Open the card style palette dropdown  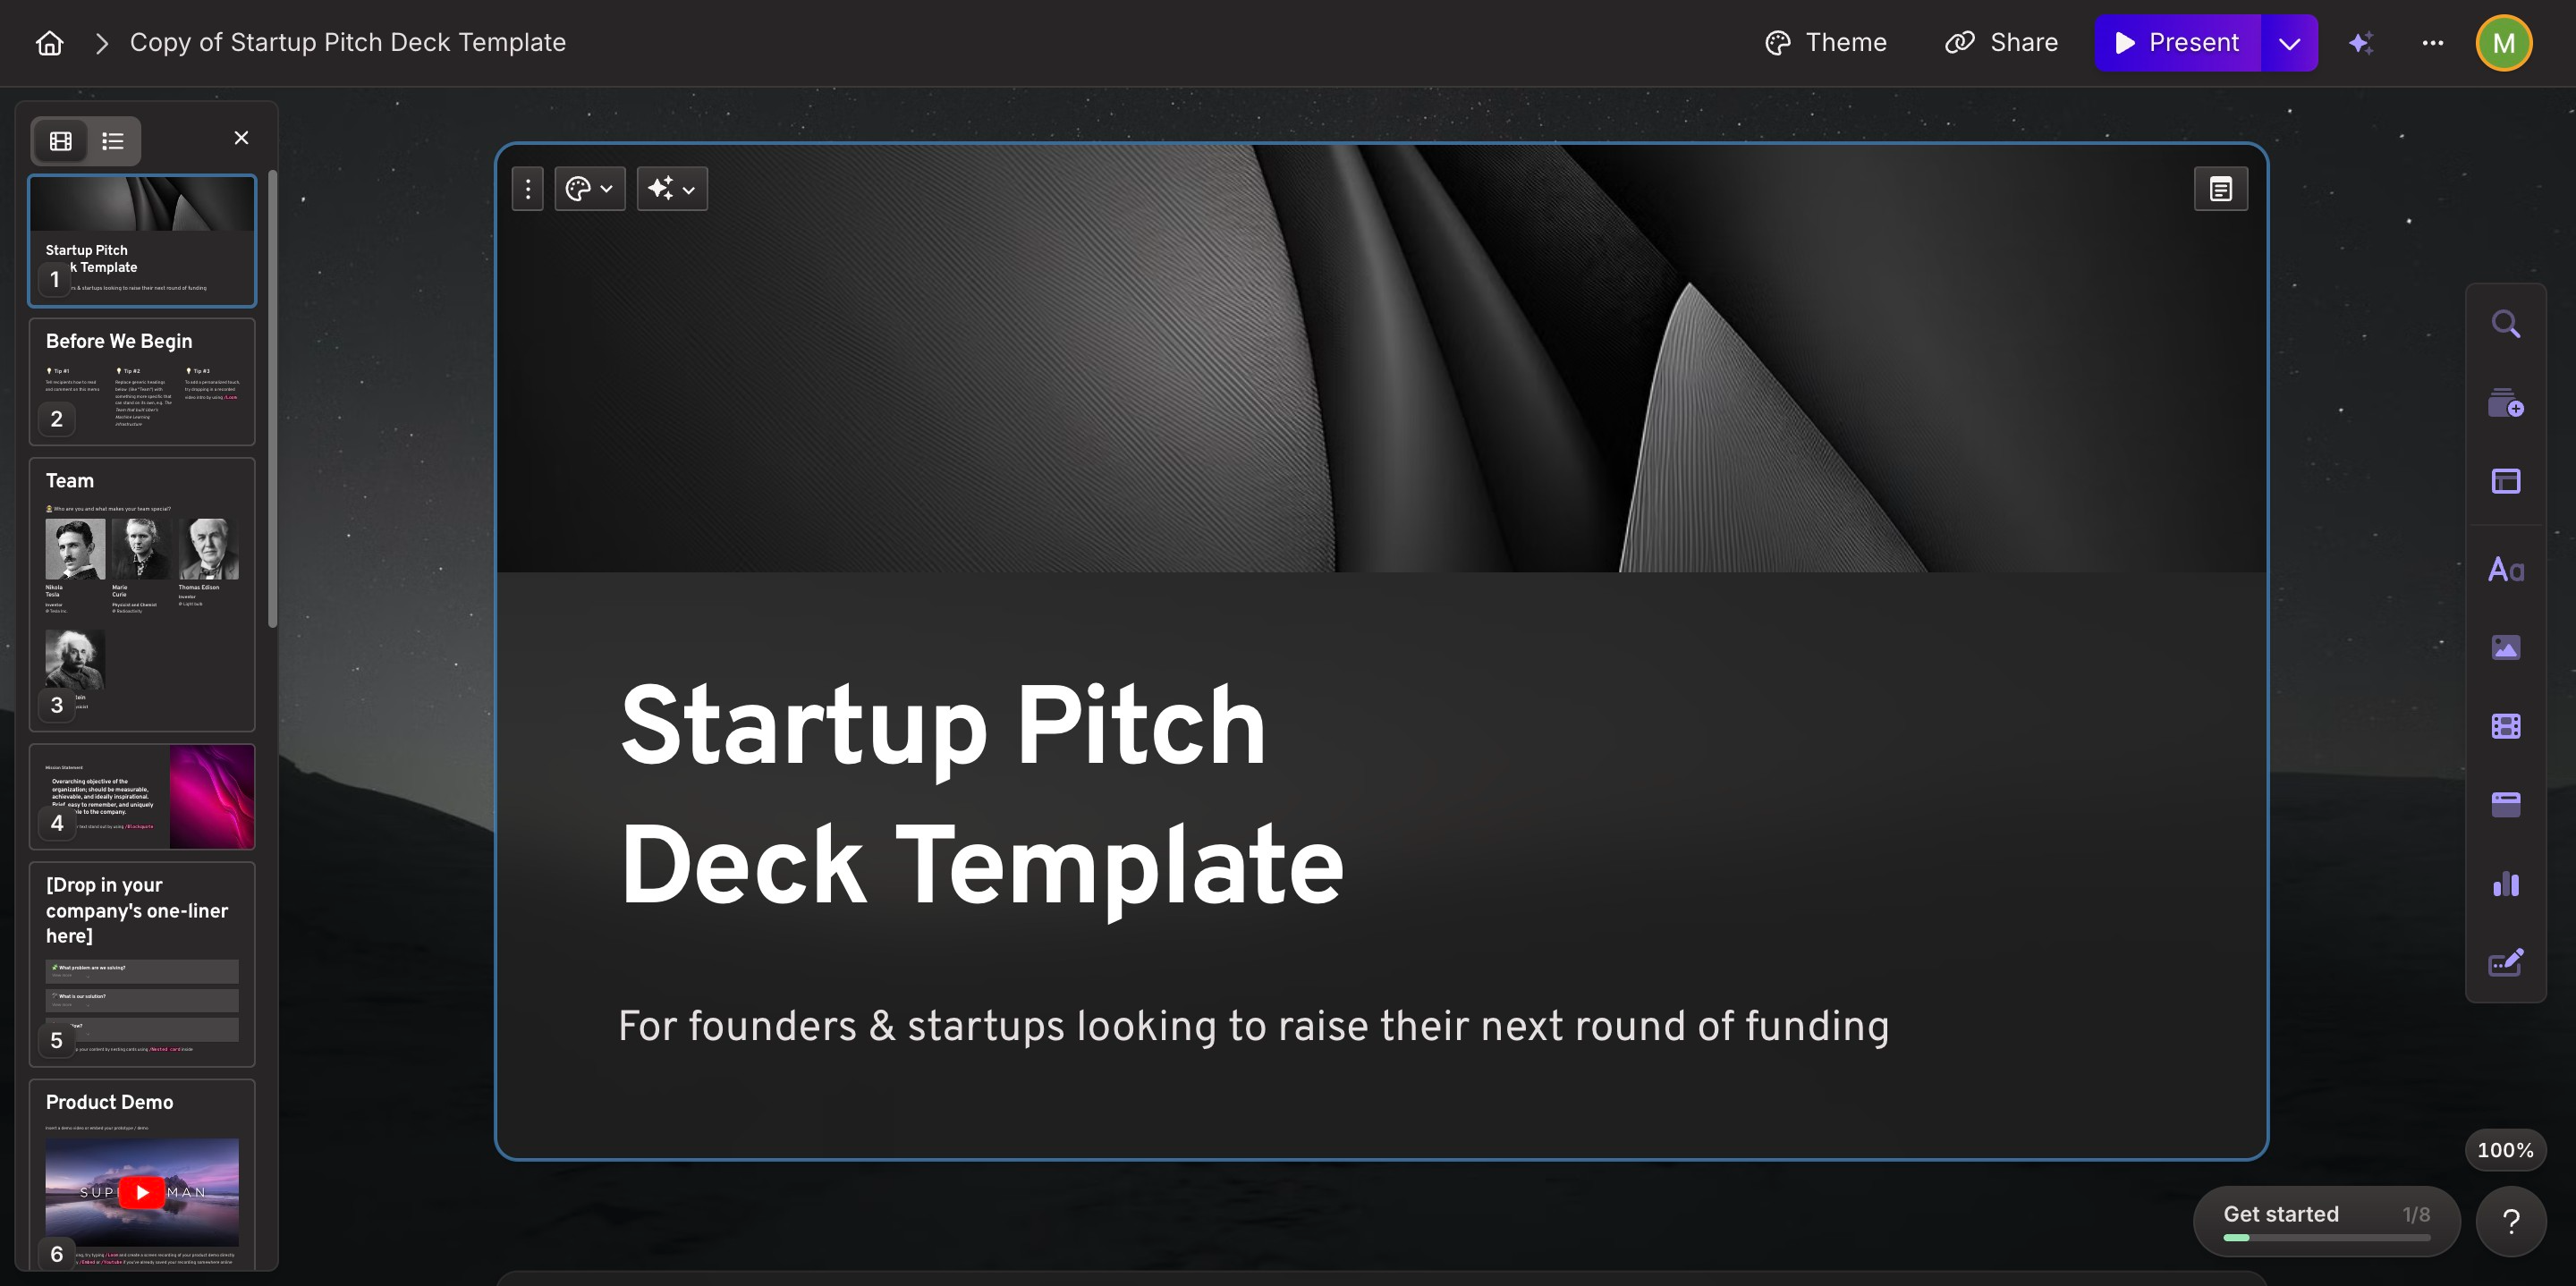(x=589, y=189)
